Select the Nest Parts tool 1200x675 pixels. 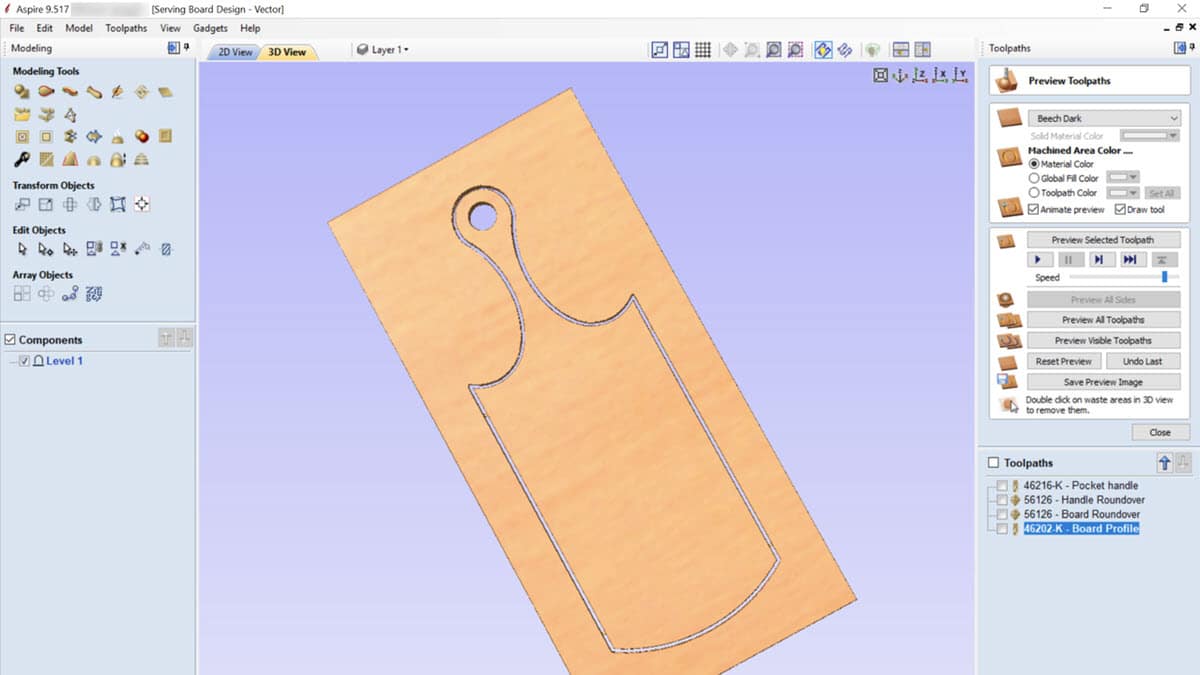[x=94, y=293]
